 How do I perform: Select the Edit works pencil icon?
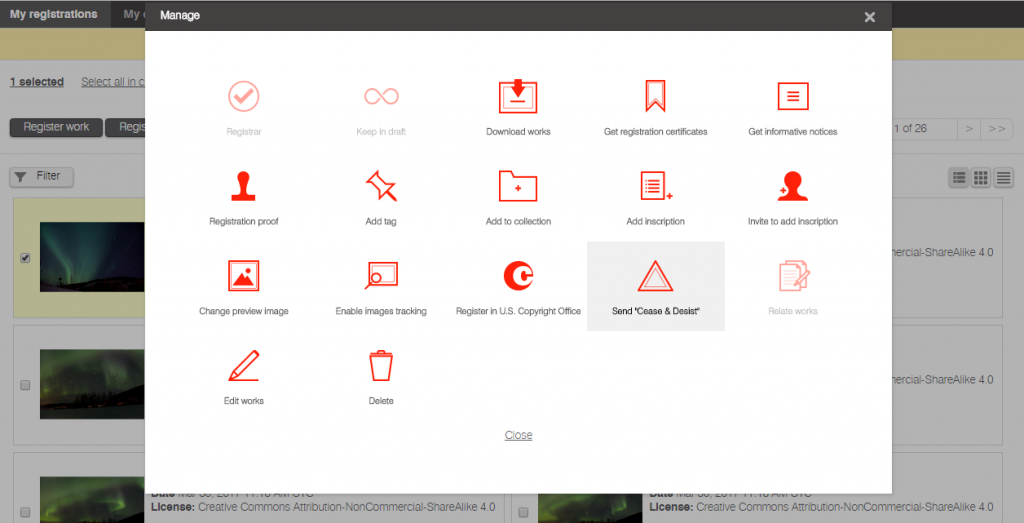[243, 366]
